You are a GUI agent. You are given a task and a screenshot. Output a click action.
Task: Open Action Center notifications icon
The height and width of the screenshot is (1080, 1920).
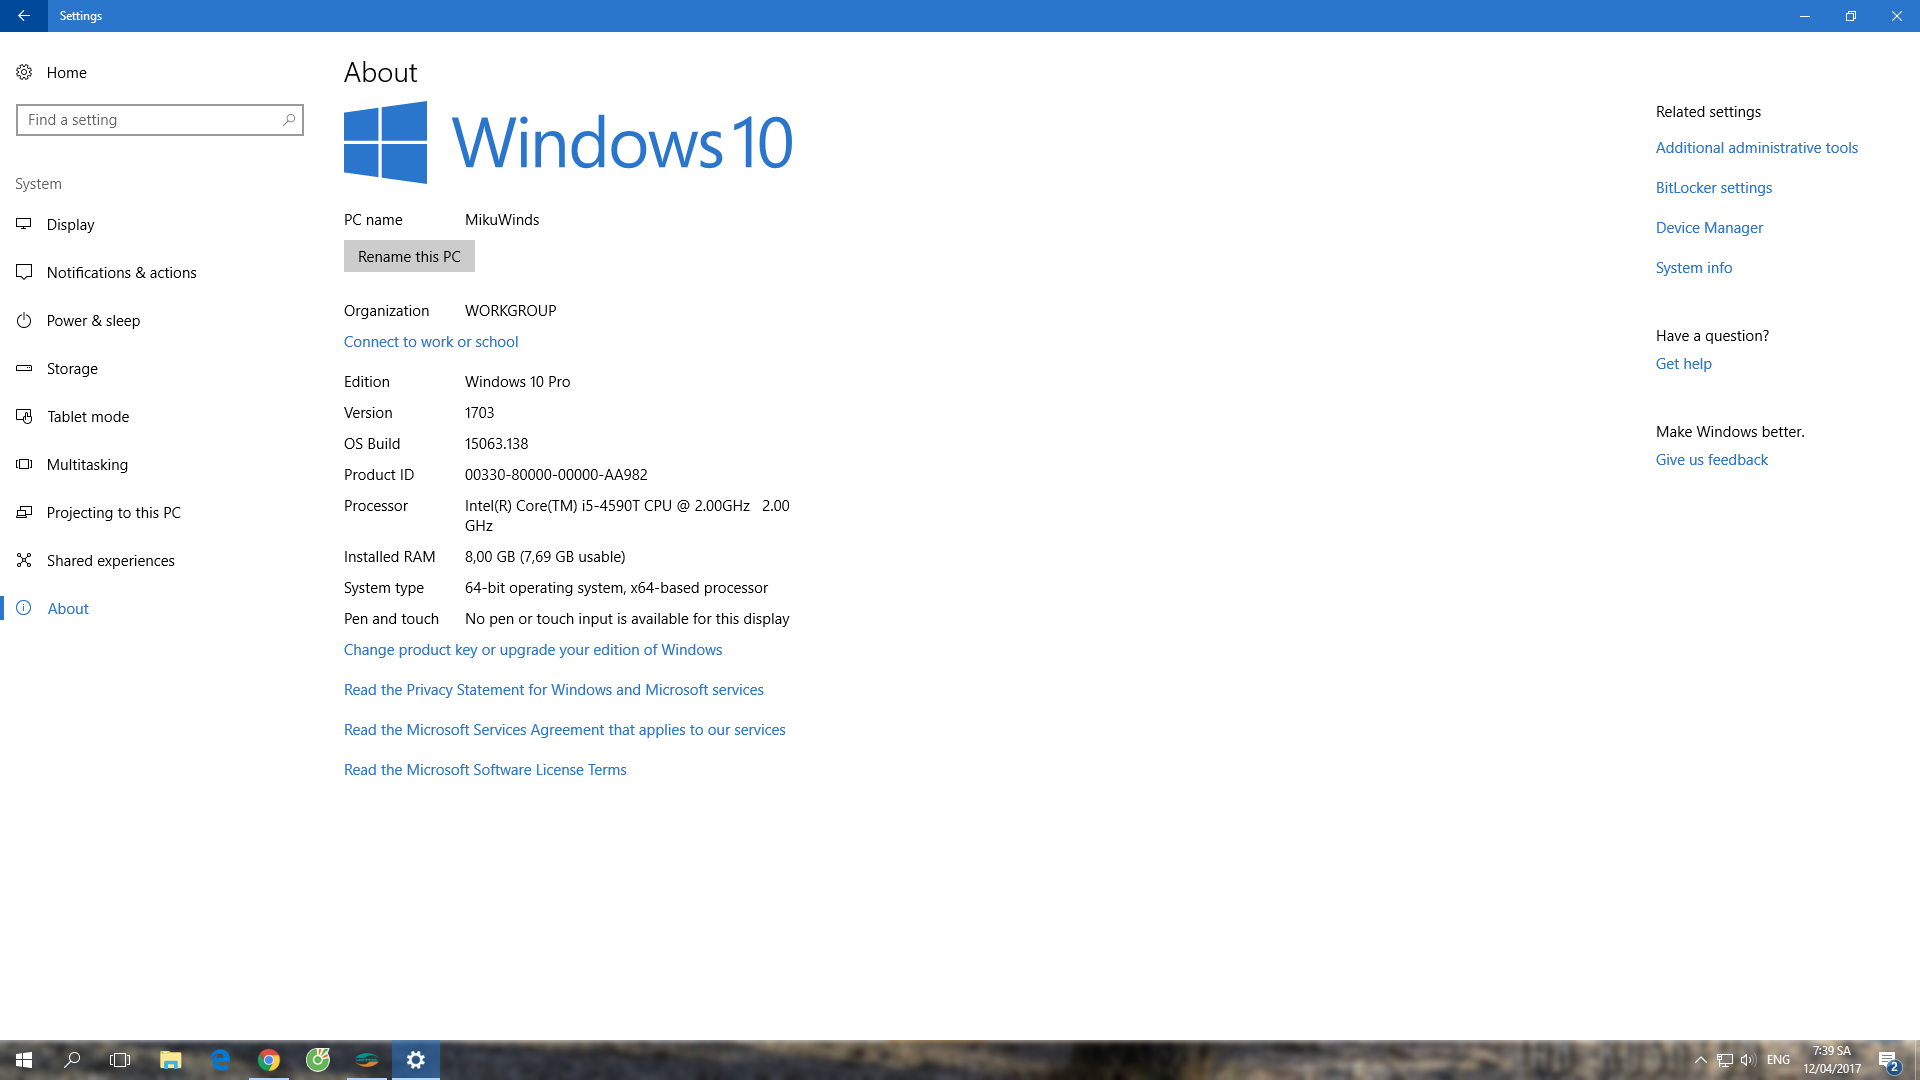[1888, 1060]
